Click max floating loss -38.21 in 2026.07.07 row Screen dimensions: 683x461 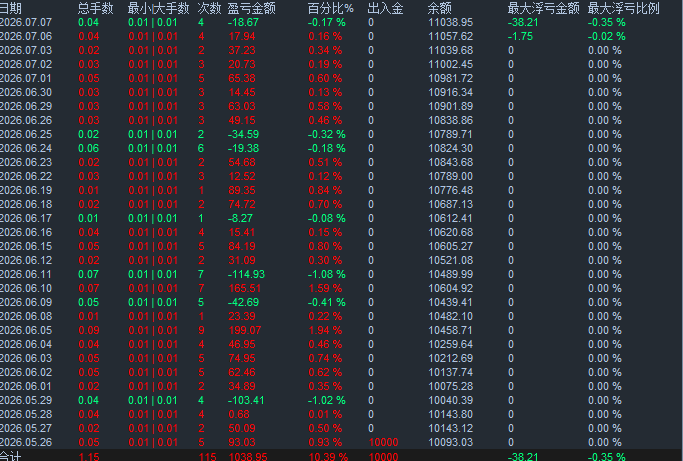point(523,22)
